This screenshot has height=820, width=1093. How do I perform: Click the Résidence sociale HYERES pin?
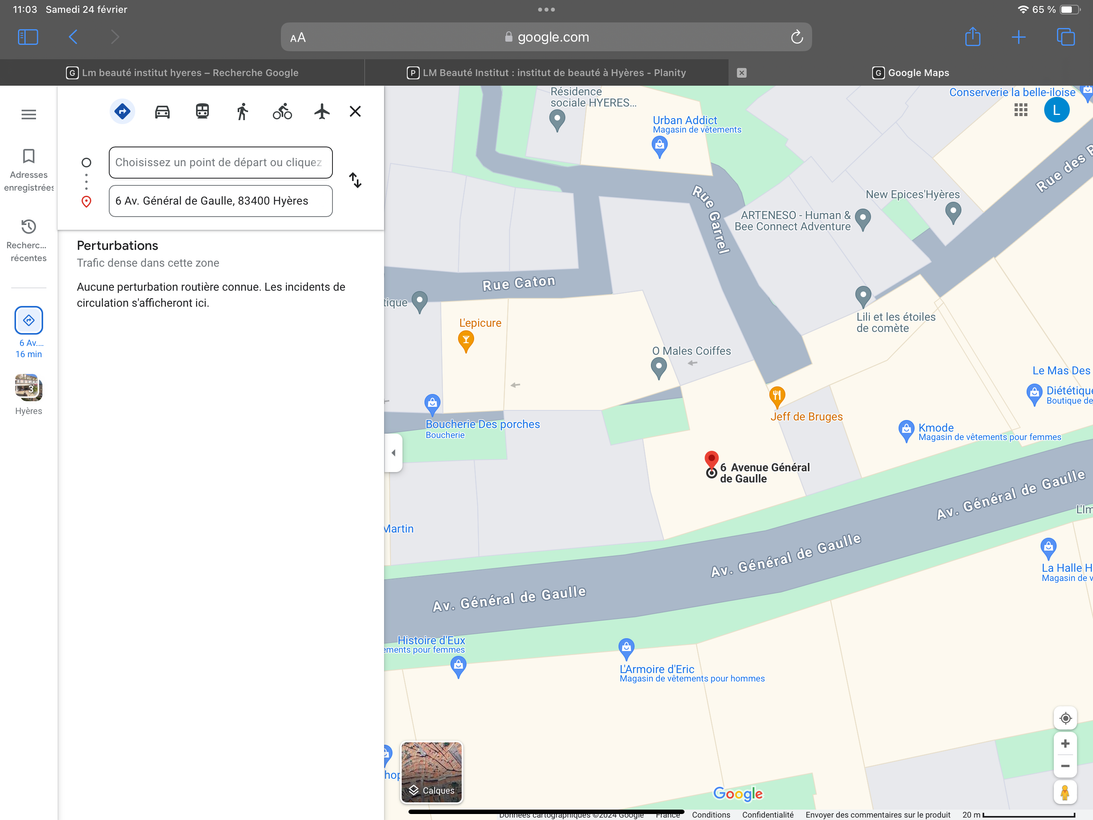557,120
